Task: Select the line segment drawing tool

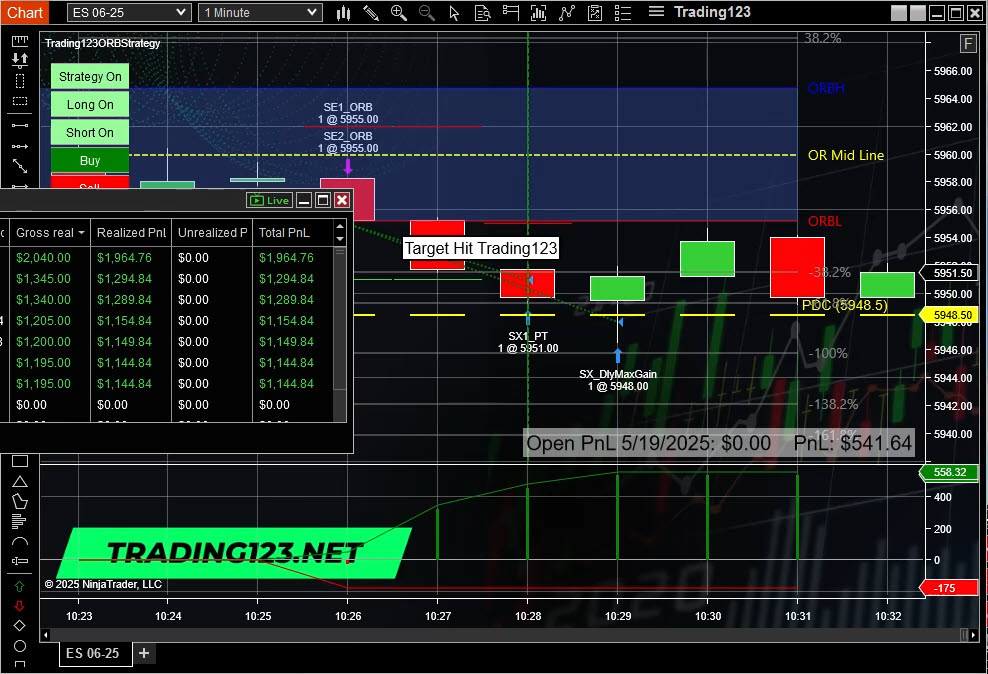Action: [x=20, y=125]
